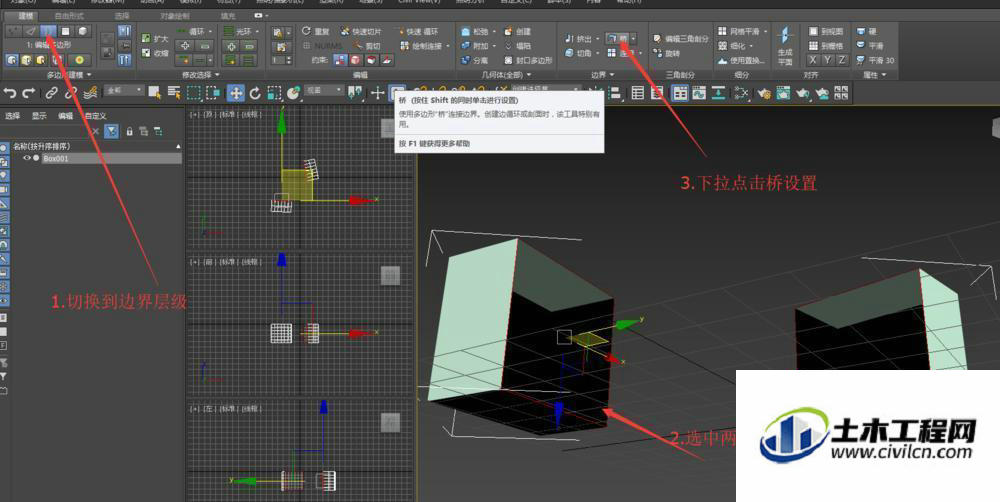Click the X axis align button

point(812,60)
